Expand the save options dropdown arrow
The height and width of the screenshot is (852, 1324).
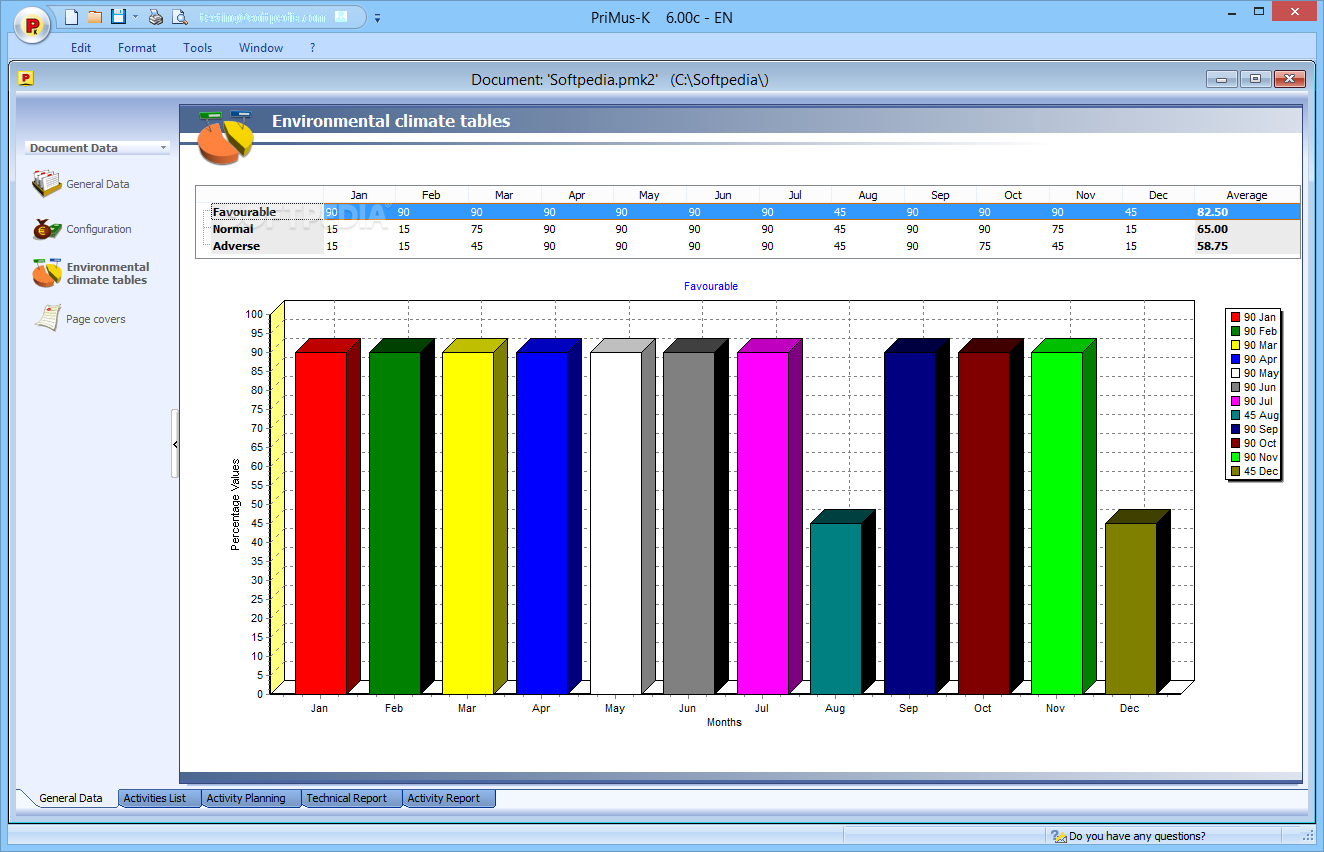135,17
